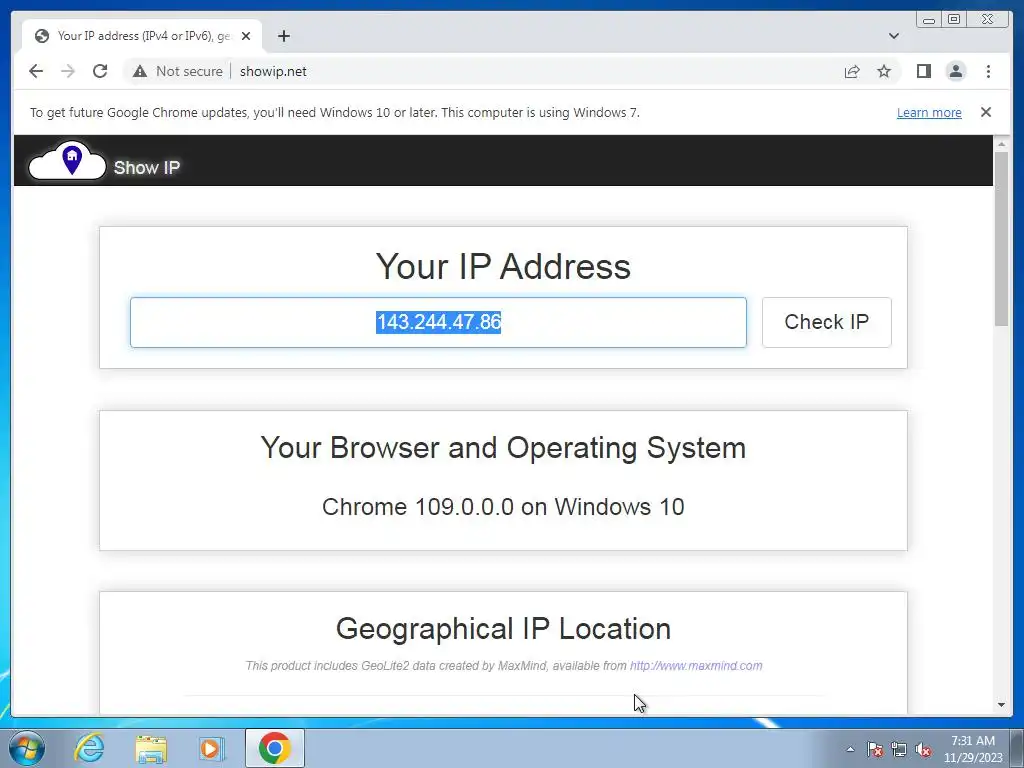Click the Show IP cloud logo
This screenshot has height=768, width=1024.
tap(67, 161)
